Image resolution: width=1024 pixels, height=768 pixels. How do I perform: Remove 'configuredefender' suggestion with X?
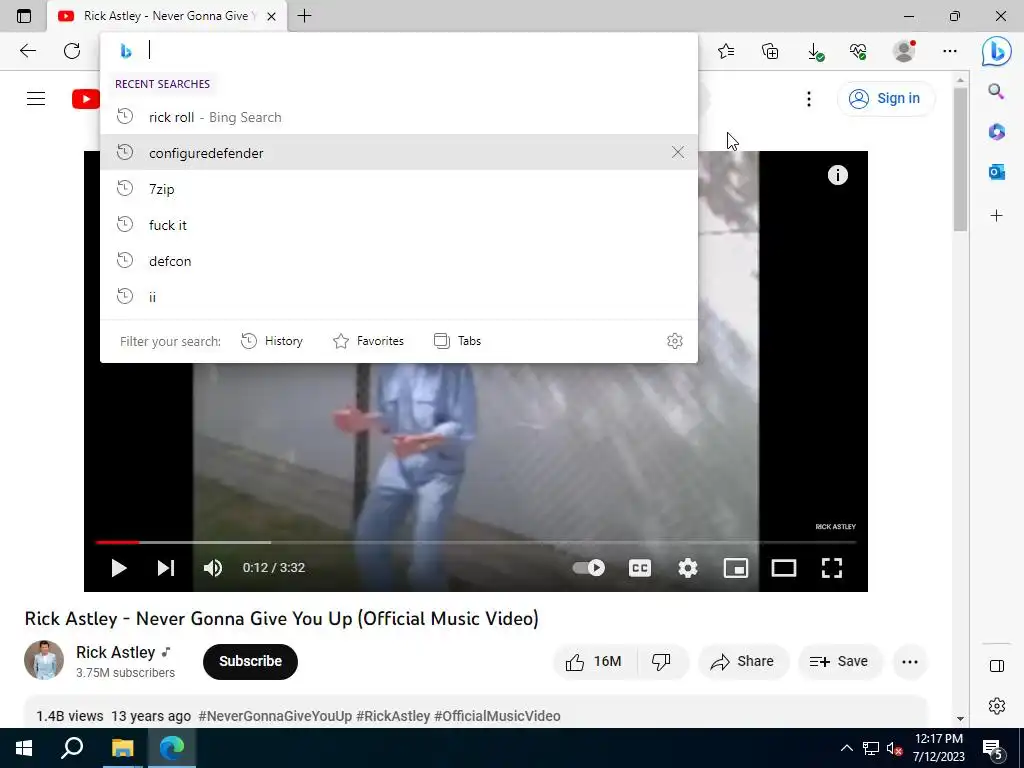point(678,152)
